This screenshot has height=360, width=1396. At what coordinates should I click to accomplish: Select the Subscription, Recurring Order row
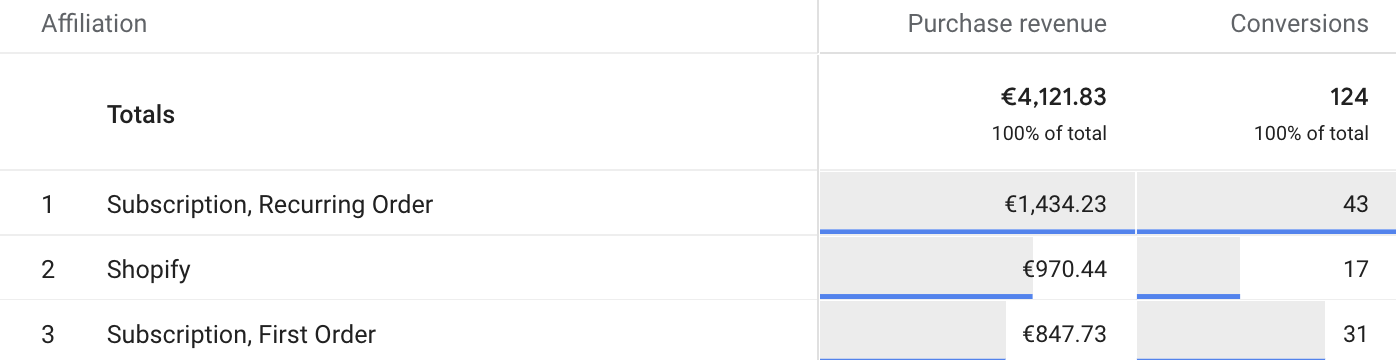coord(698,204)
